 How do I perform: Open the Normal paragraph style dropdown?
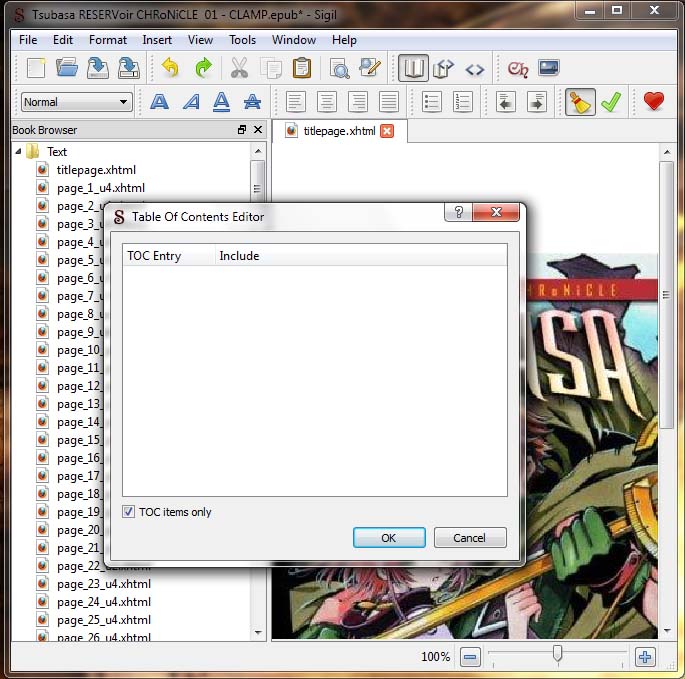[76, 102]
